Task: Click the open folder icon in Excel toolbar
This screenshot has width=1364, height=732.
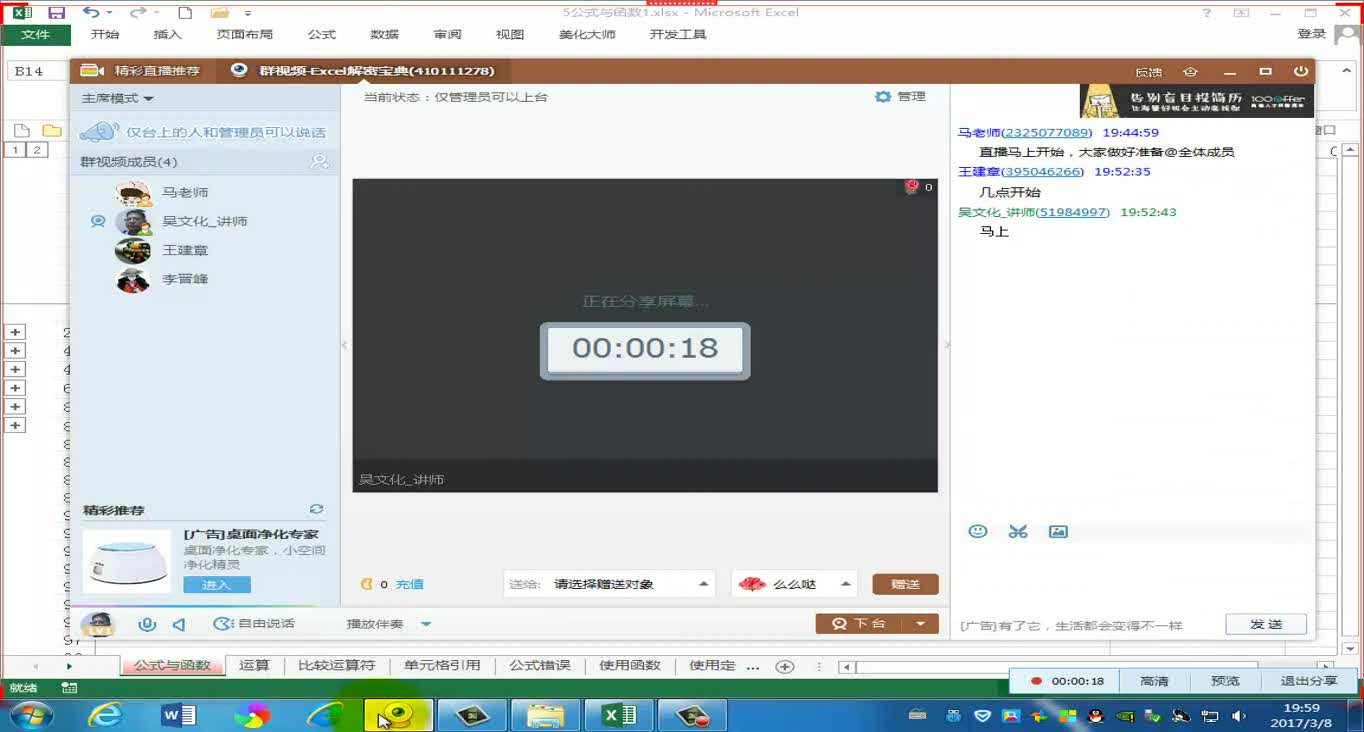Action: (219, 13)
